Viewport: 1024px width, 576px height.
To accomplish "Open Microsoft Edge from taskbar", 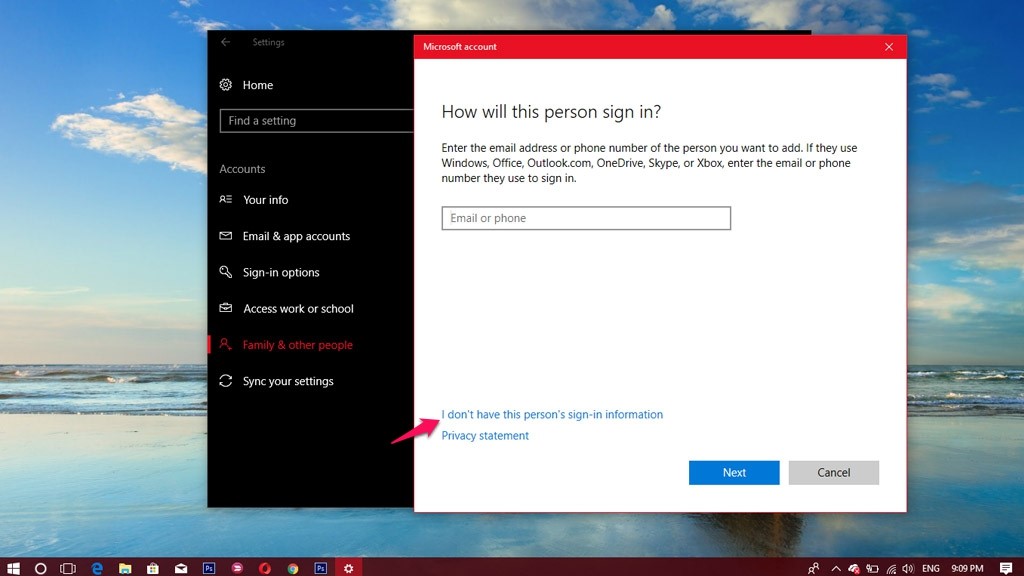I will [x=97, y=568].
